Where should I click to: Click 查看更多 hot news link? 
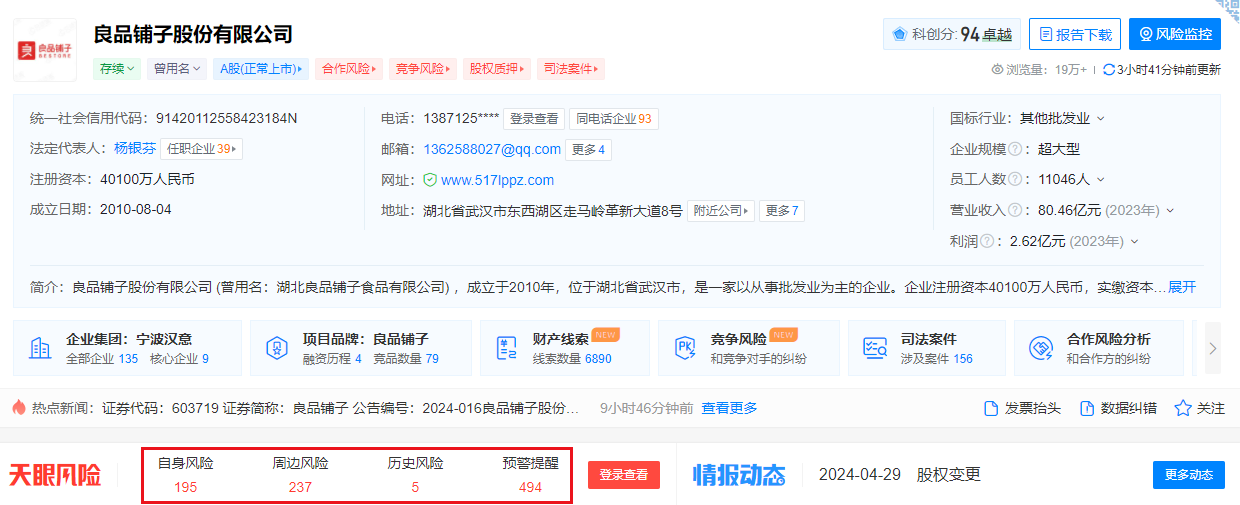point(729,408)
